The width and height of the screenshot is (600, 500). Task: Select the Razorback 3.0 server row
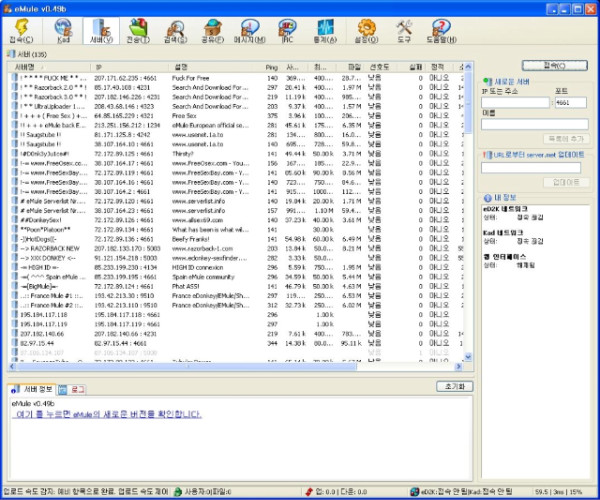236,97
